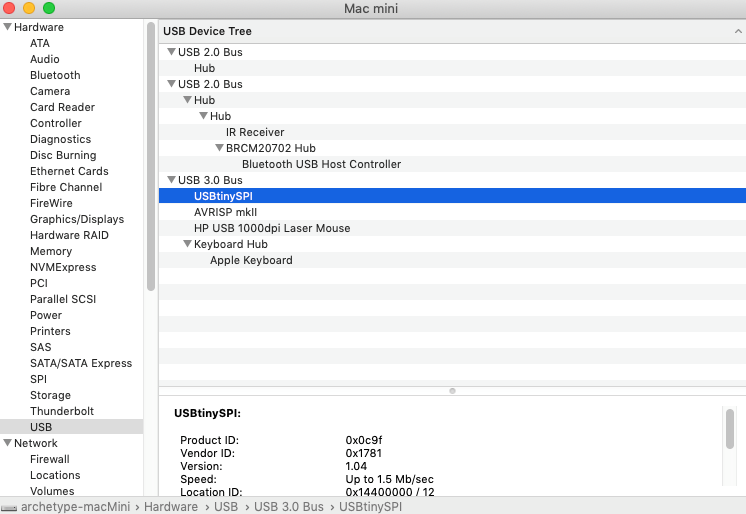Click archetype-macMini in the path bar
This screenshot has height=514, width=746.
75,507
